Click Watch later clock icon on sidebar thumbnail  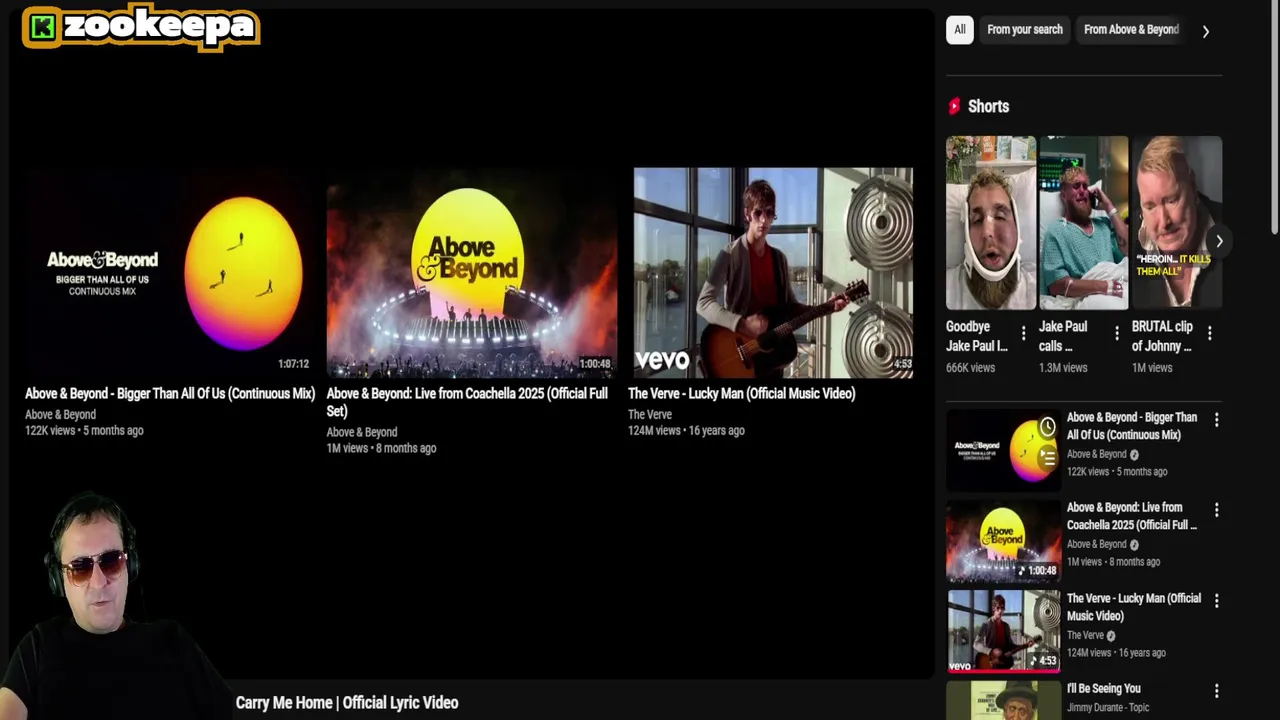coord(1047,428)
